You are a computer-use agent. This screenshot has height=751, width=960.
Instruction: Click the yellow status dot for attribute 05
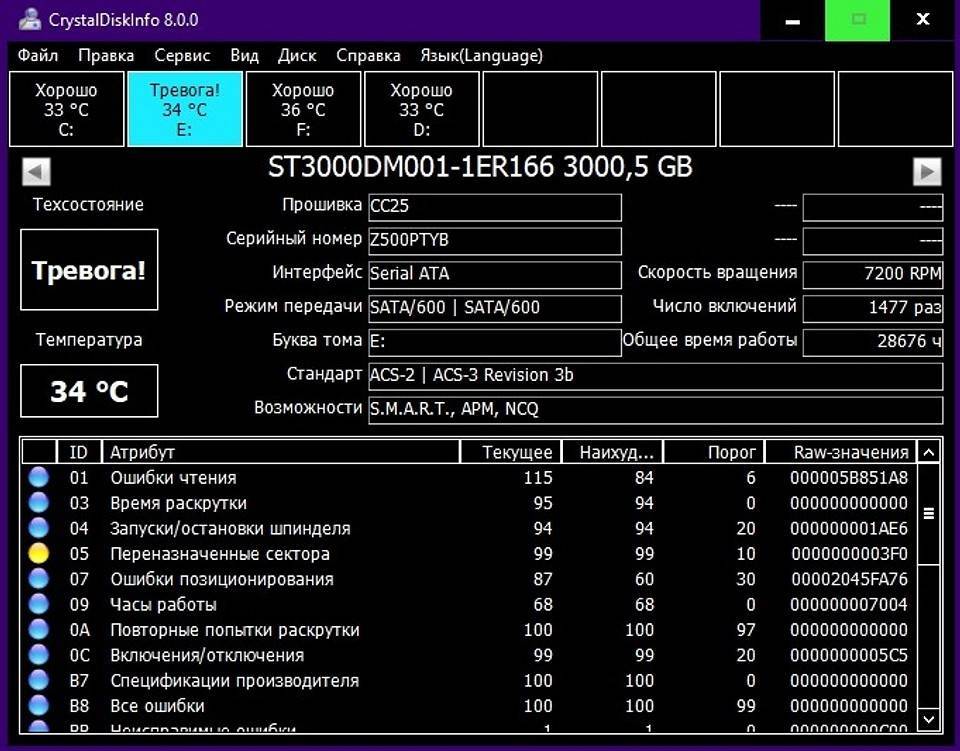point(39,554)
